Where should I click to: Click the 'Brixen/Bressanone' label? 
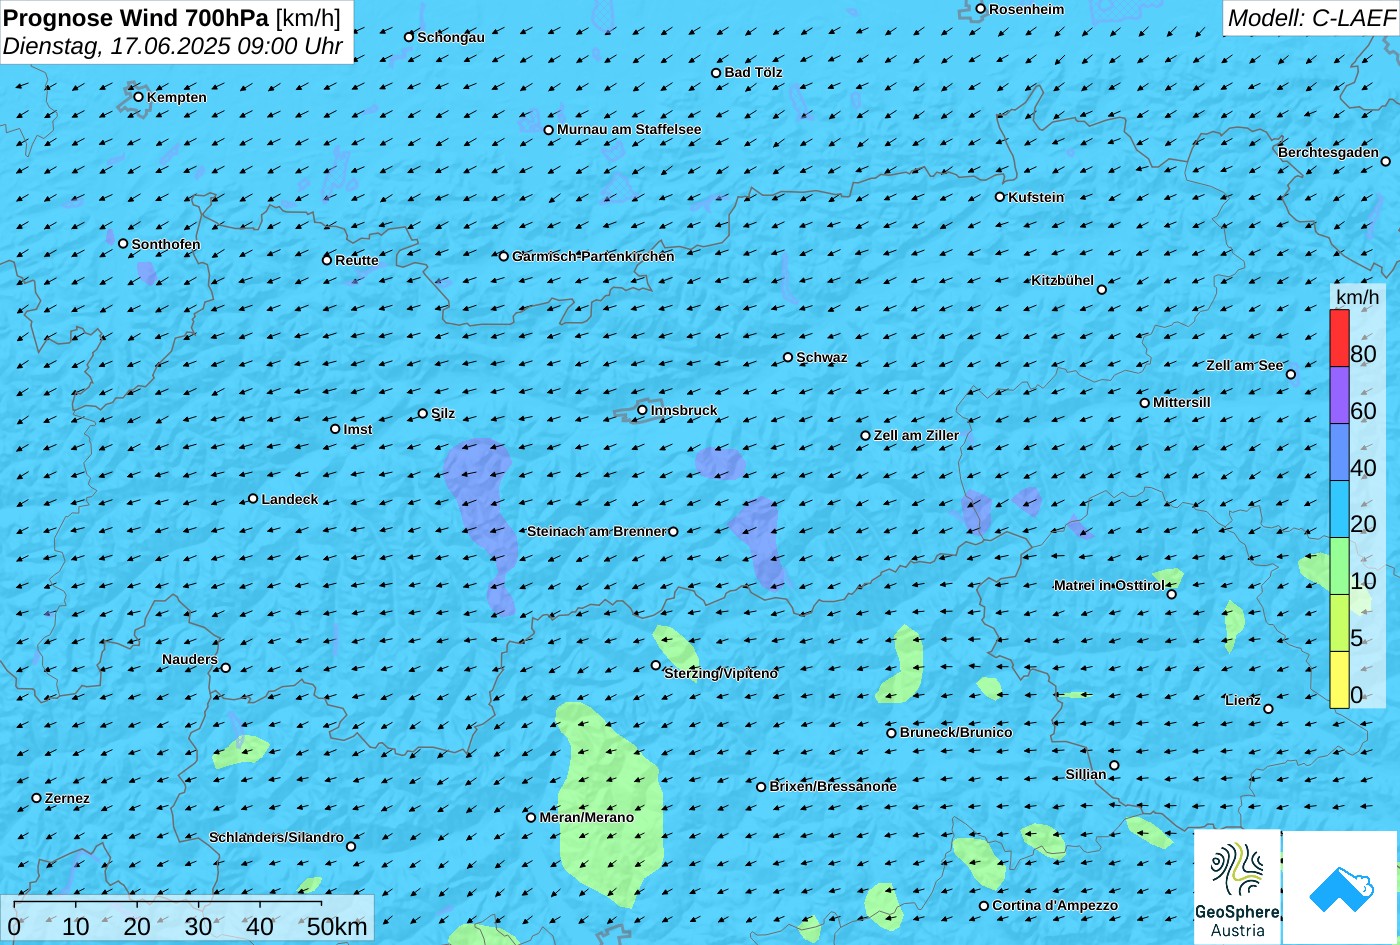[x=833, y=786]
